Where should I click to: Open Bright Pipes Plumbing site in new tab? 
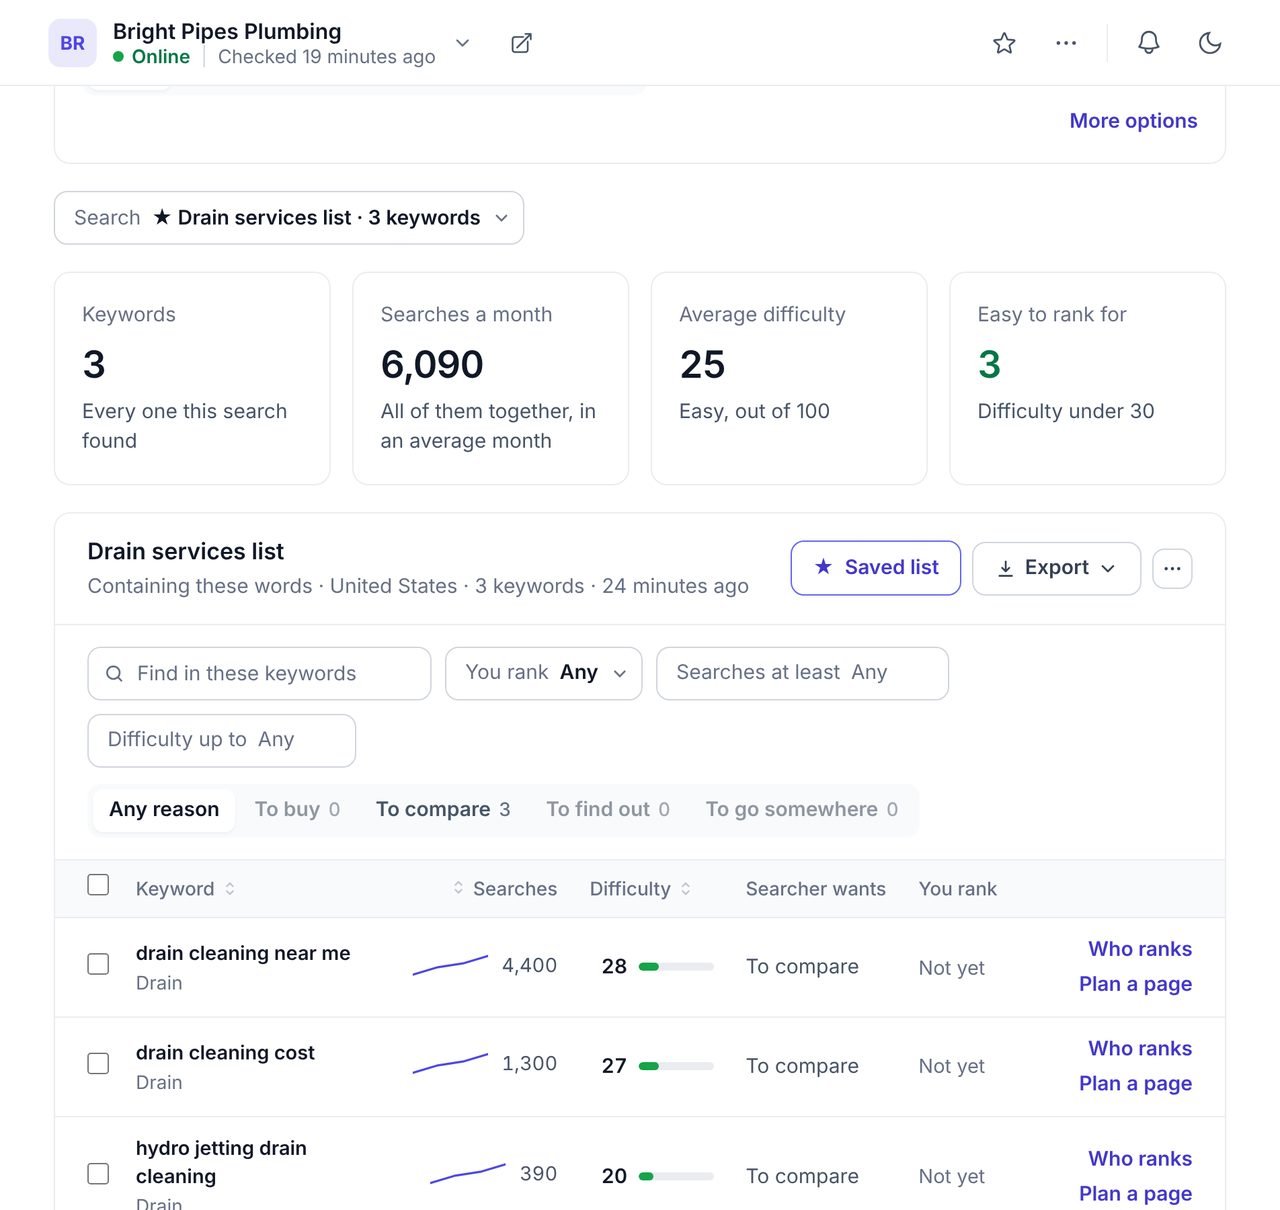point(521,43)
